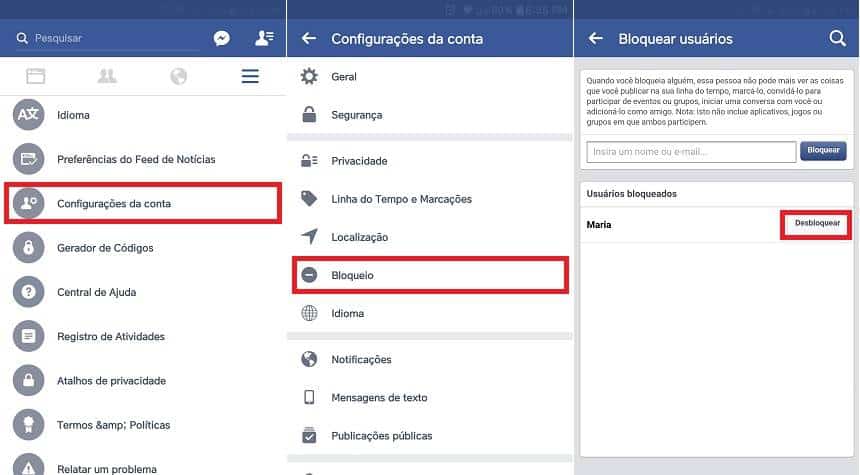Image resolution: width=860 pixels, height=475 pixels.
Task: Open the Notificações settings row
Action: click(x=430, y=359)
